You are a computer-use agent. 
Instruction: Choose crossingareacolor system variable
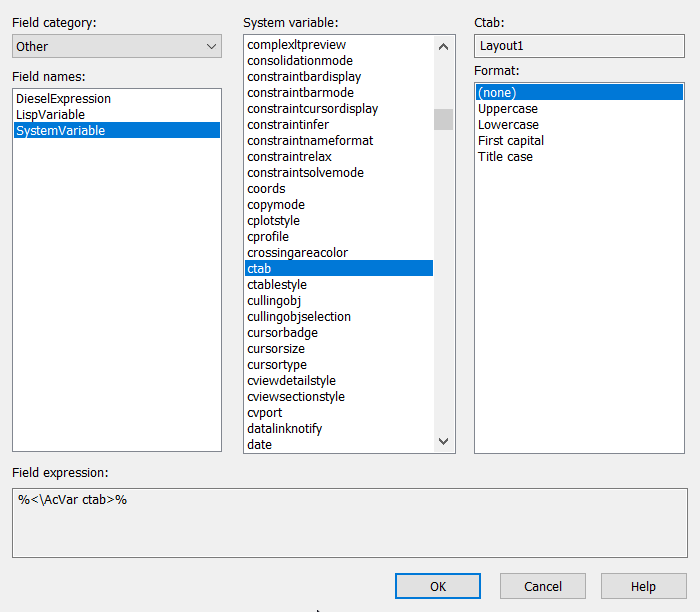(339, 253)
